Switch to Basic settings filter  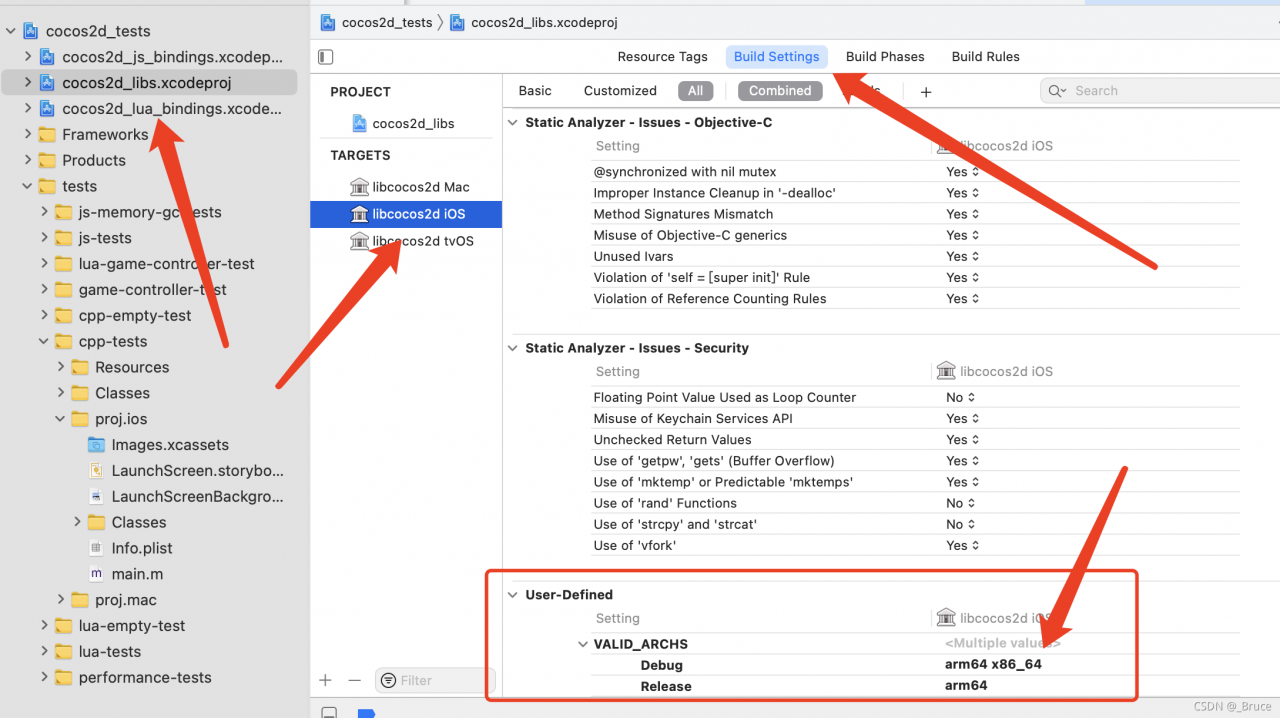[535, 91]
